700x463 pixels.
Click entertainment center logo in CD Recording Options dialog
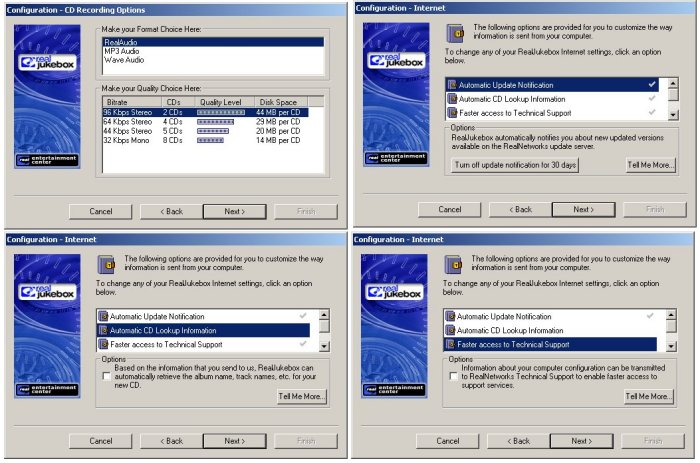46,159
